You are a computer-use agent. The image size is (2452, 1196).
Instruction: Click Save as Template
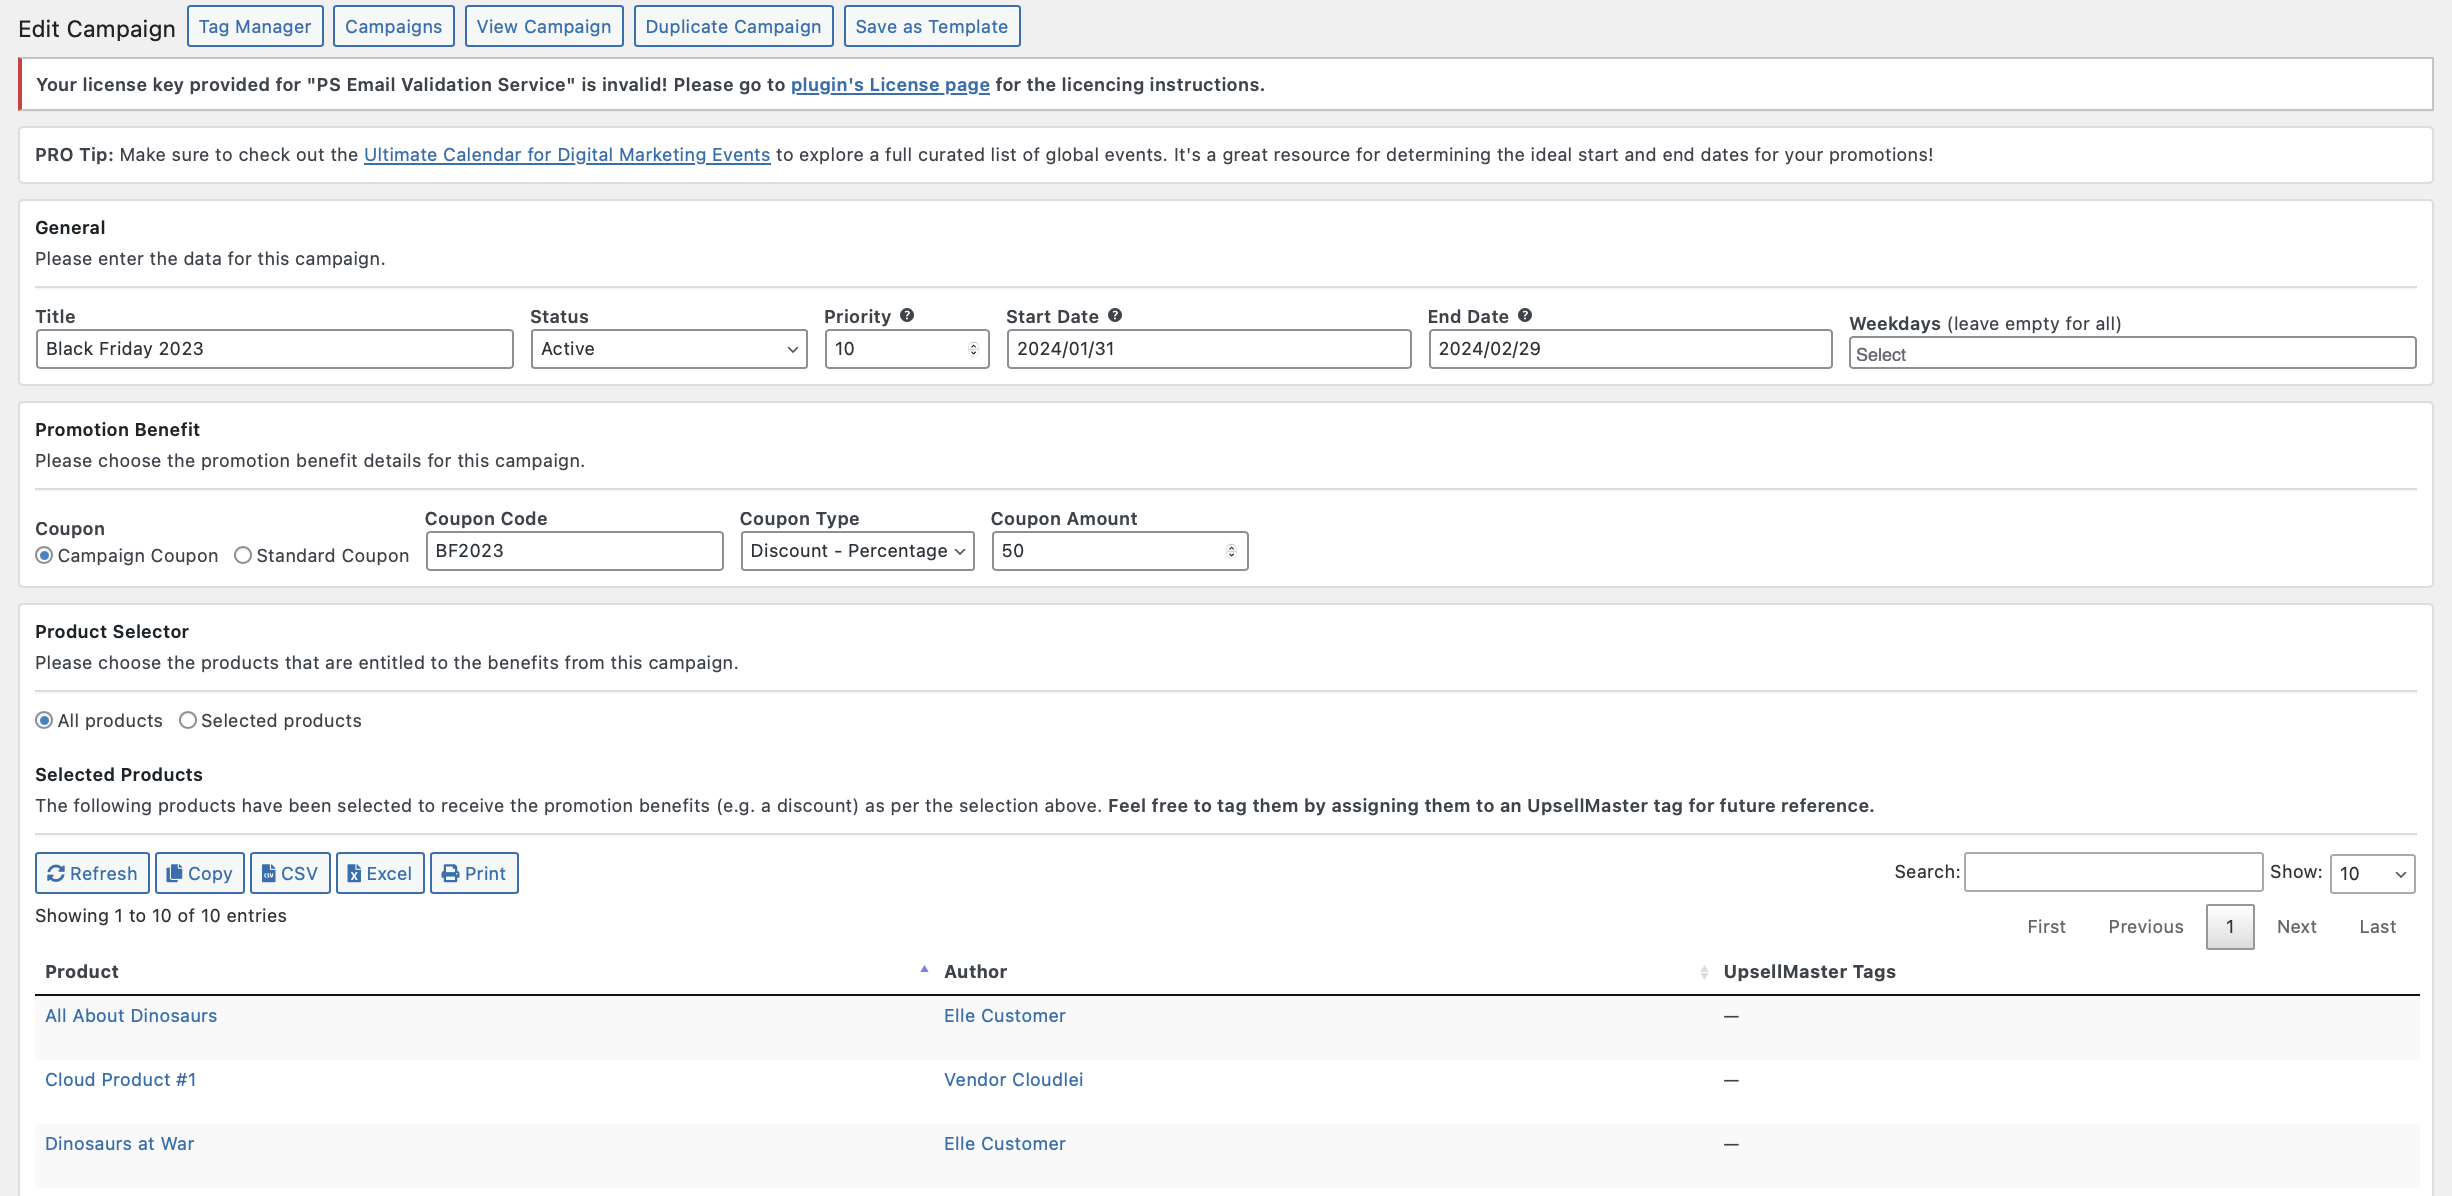[932, 26]
